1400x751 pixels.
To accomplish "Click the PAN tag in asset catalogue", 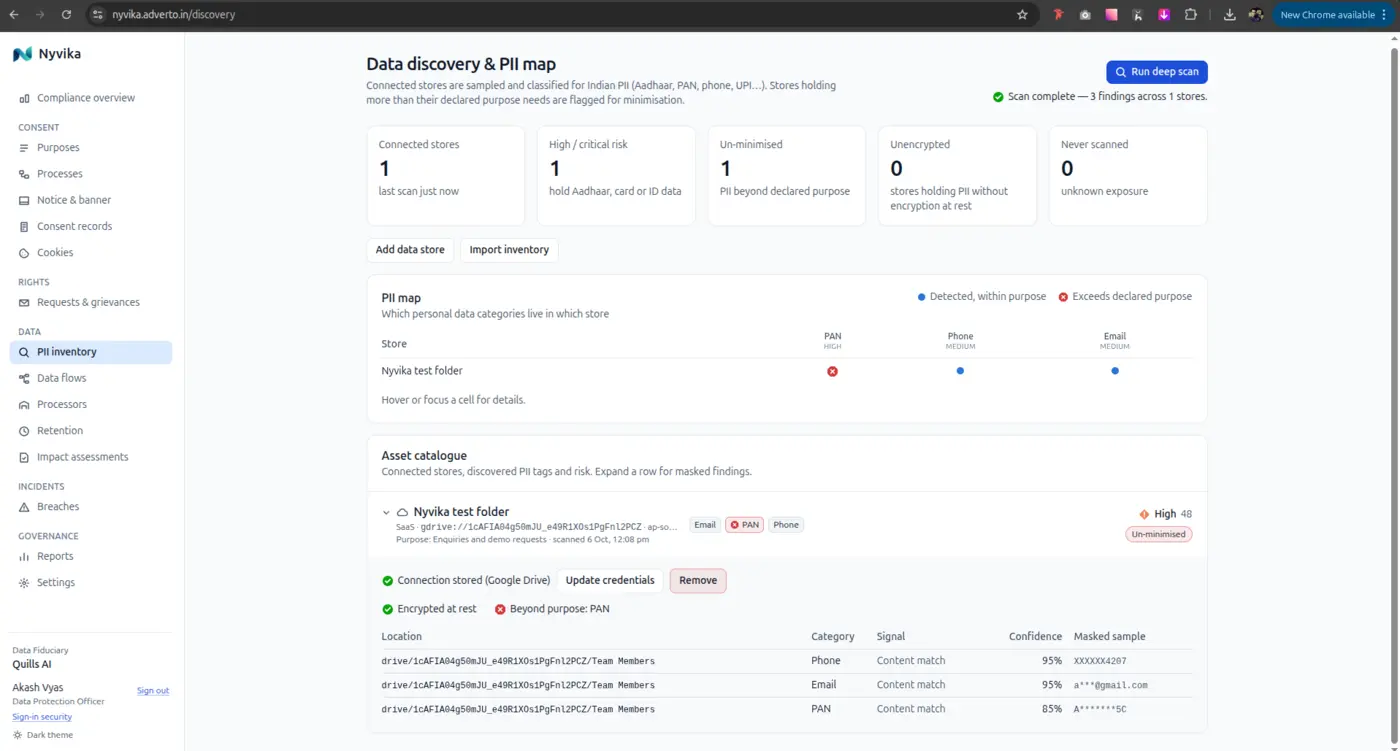I will pyautogui.click(x=744, y=525).
